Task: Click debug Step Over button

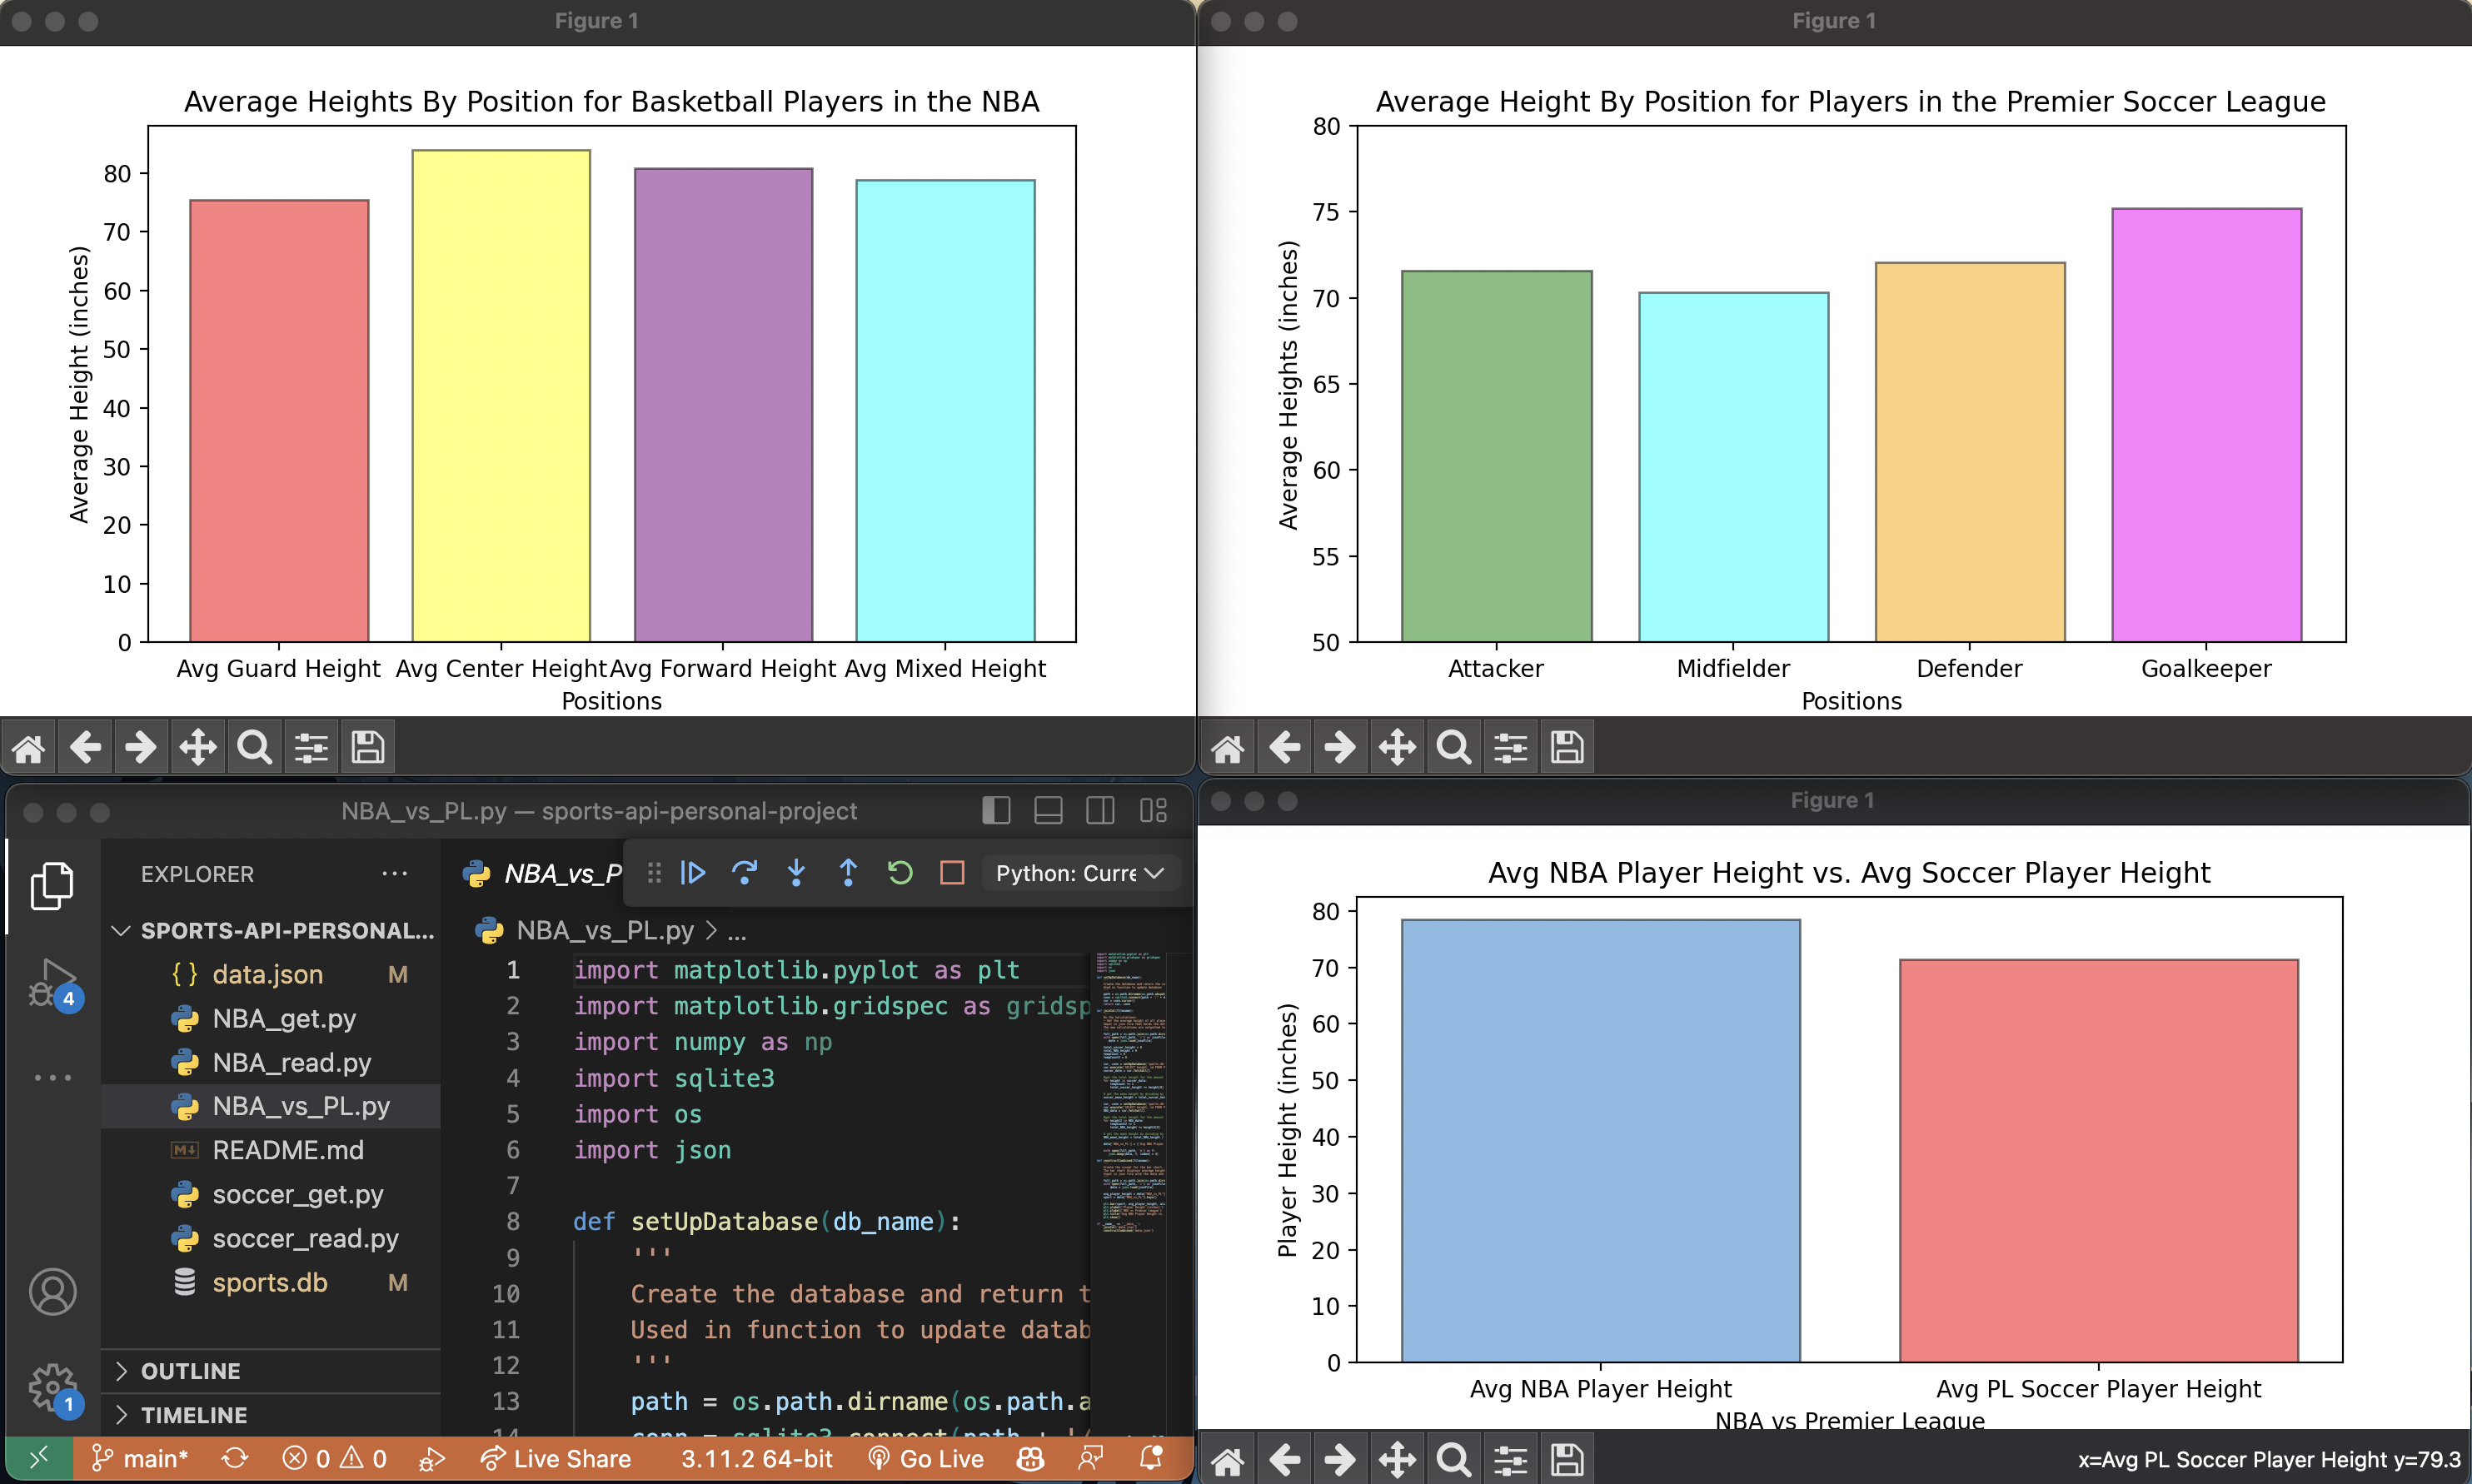Action: coord(744,873)
